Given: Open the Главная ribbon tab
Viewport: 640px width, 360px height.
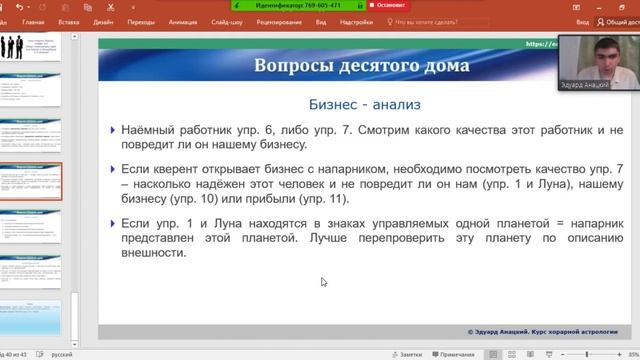Looking at the screenshot, I should point(33,22).
